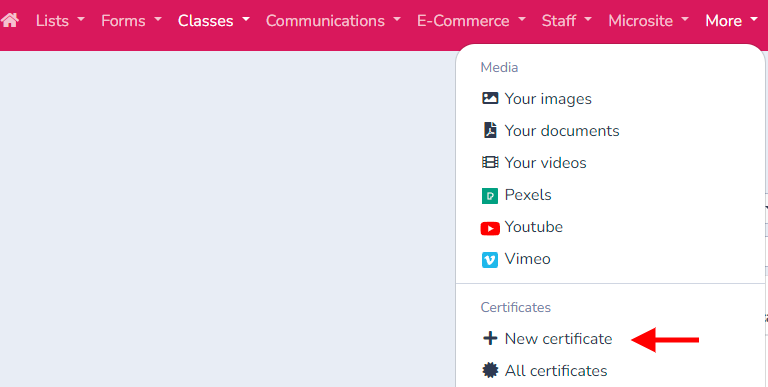Viewport: 768px width, 387px height.
Task: Expand the Microsite dropdown menu
Action: [648, 21]
